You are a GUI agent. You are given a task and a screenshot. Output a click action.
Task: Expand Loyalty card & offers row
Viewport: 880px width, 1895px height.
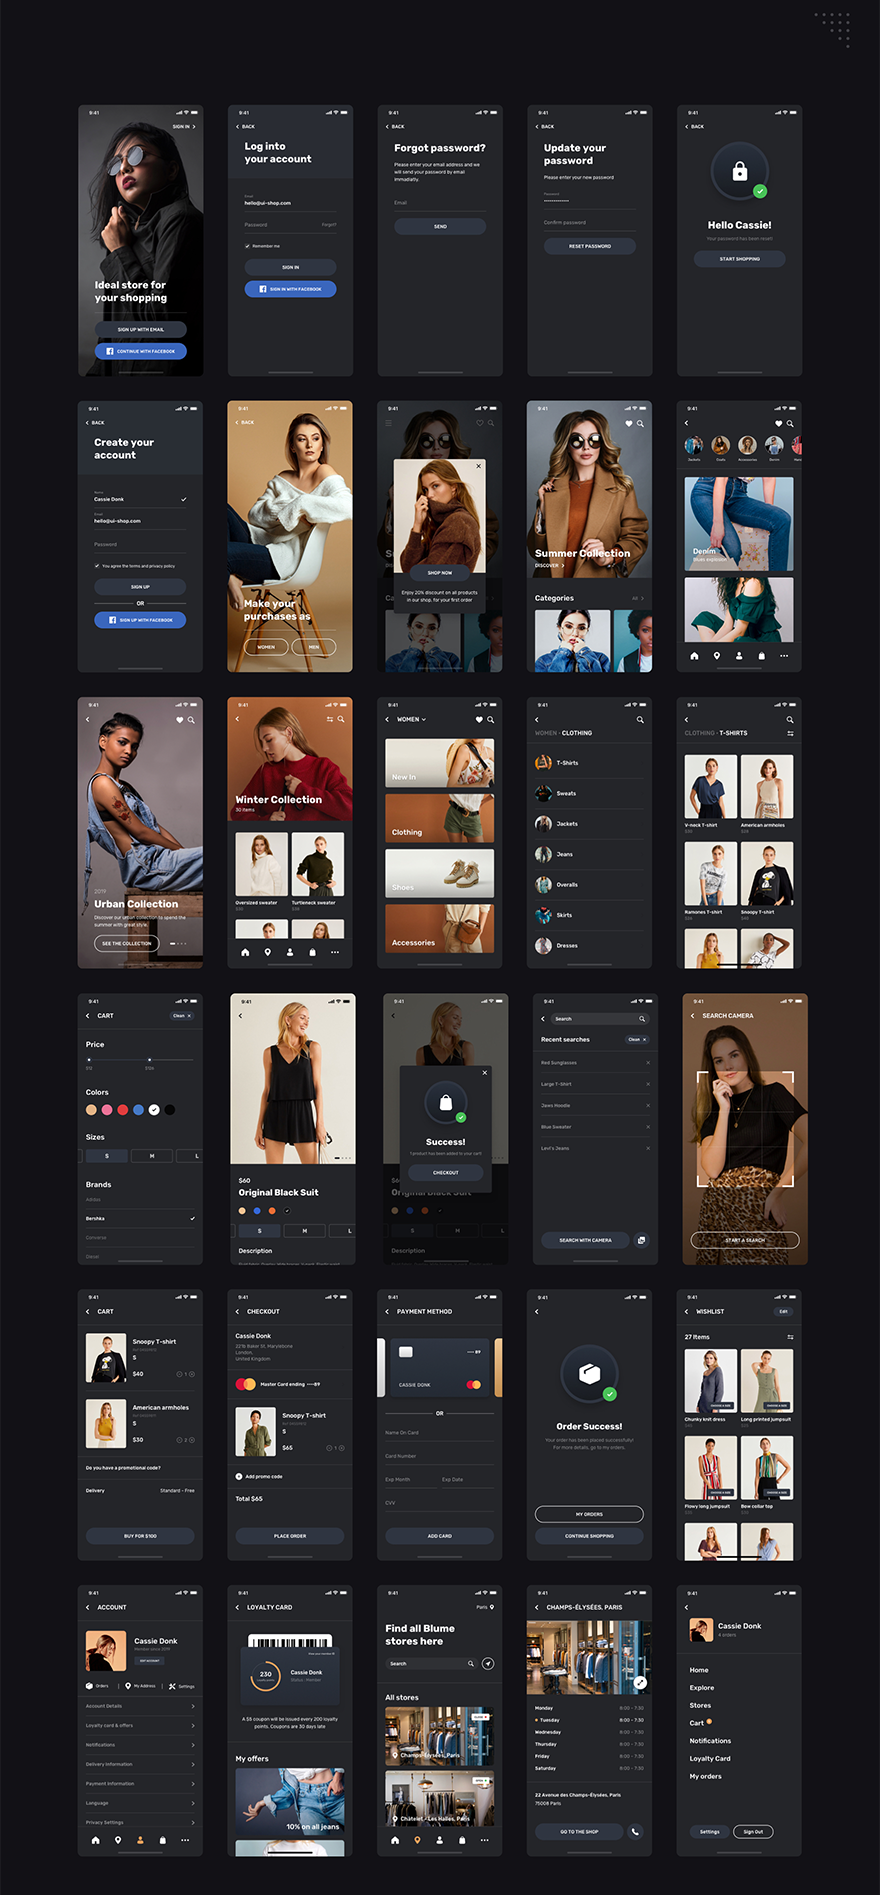[x=140, y=1725]
